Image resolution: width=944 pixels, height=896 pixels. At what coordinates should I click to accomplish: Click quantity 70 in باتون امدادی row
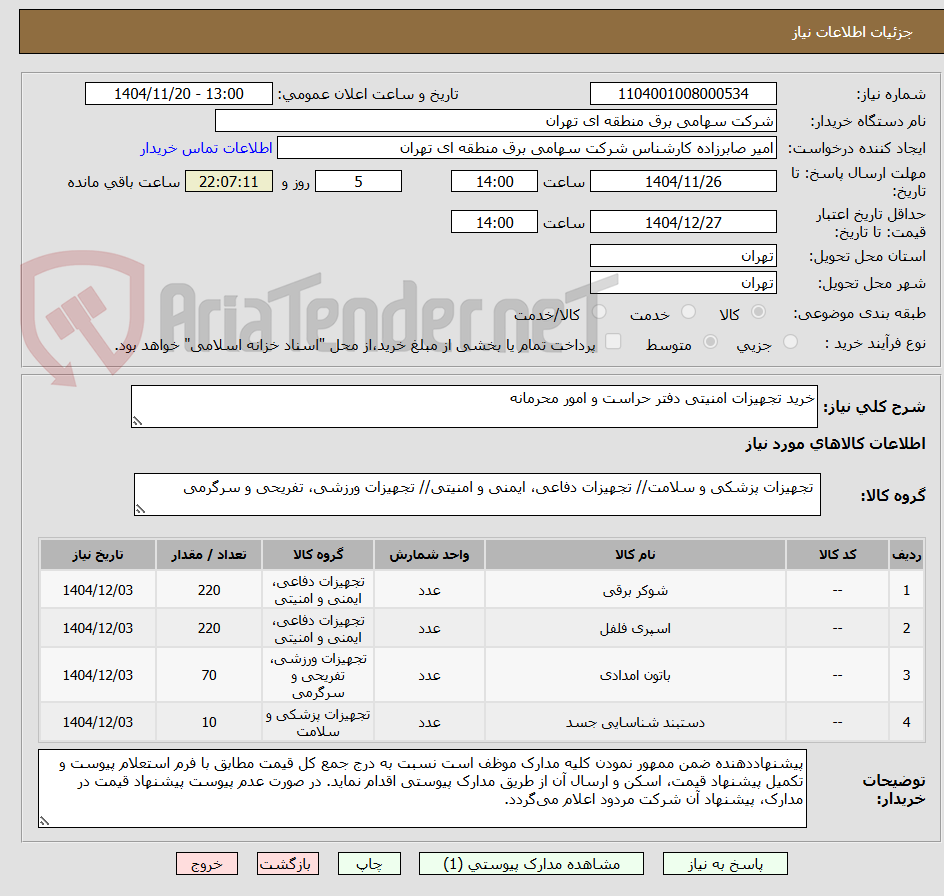click(209, 675)
